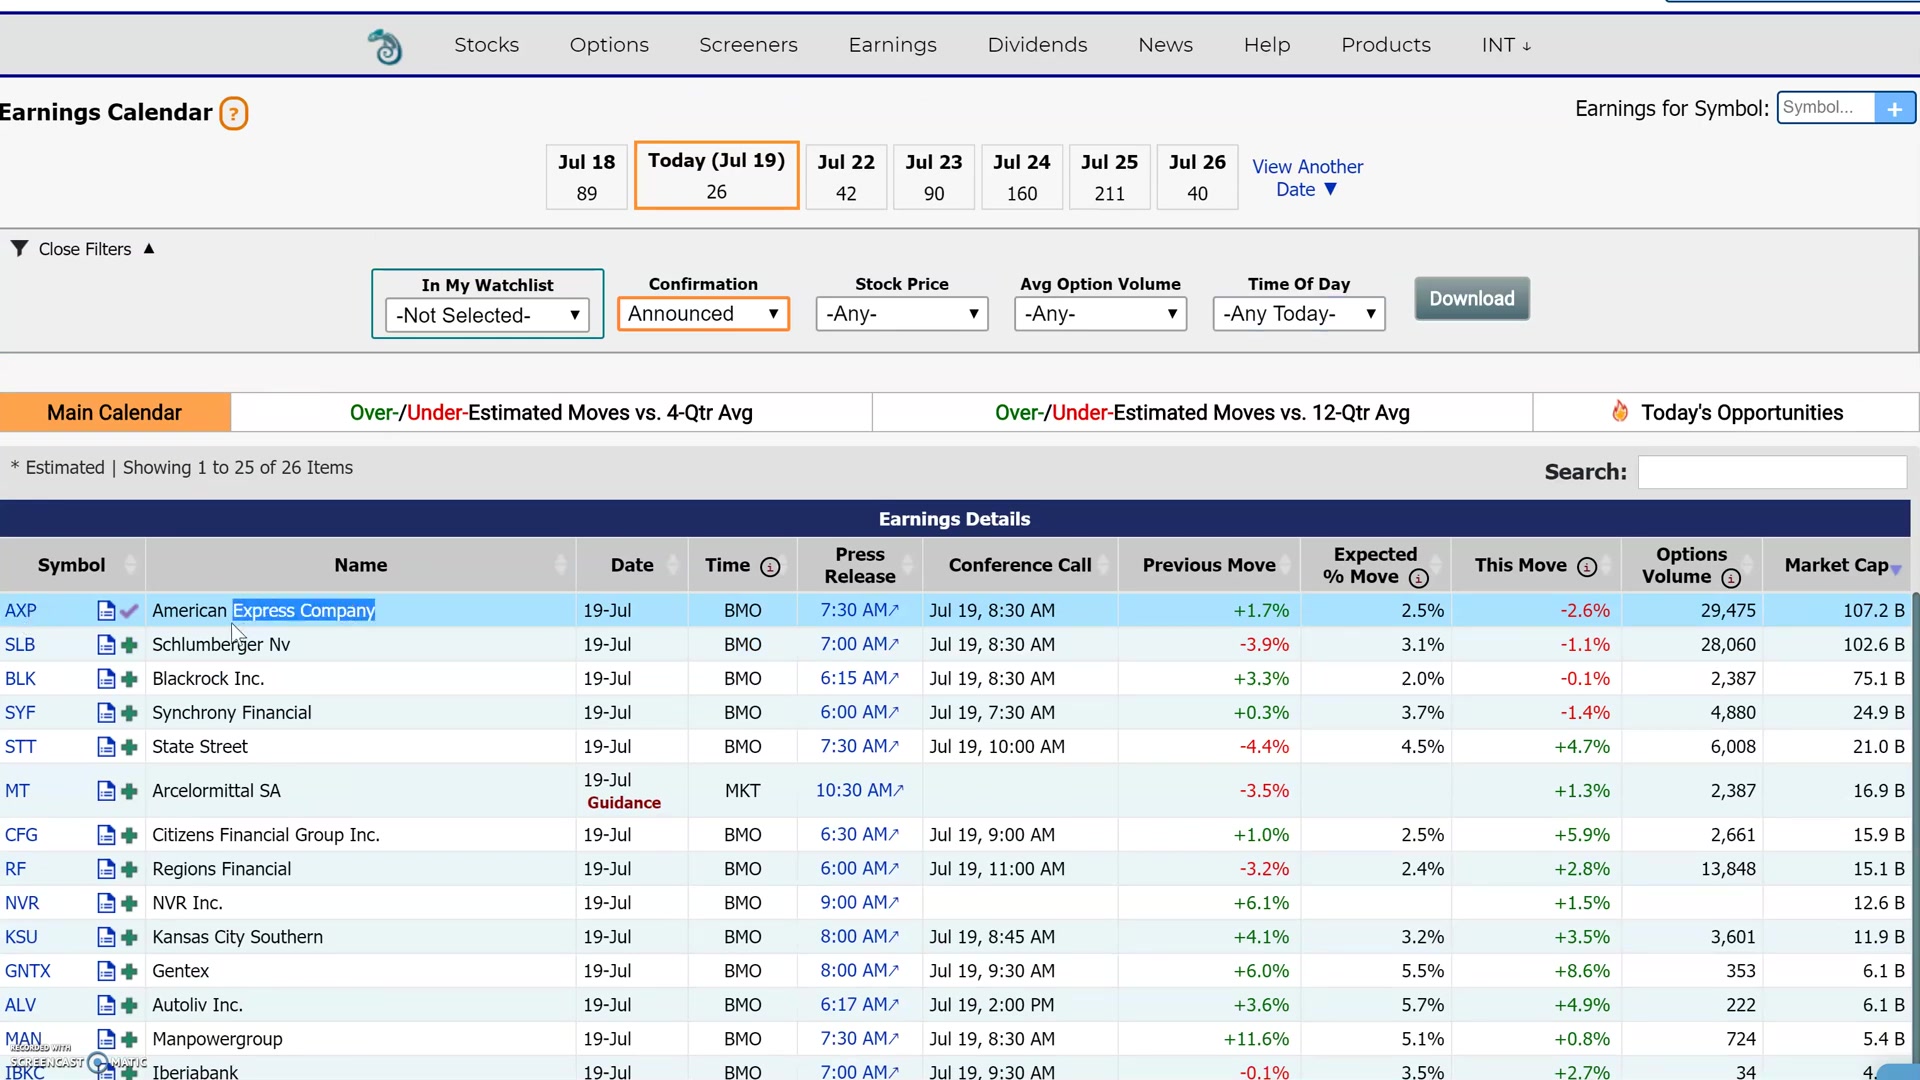The height and width of the screenshot is (1080, 1920).
Task: Expand the View Another Date selector
Action: 1307,178
